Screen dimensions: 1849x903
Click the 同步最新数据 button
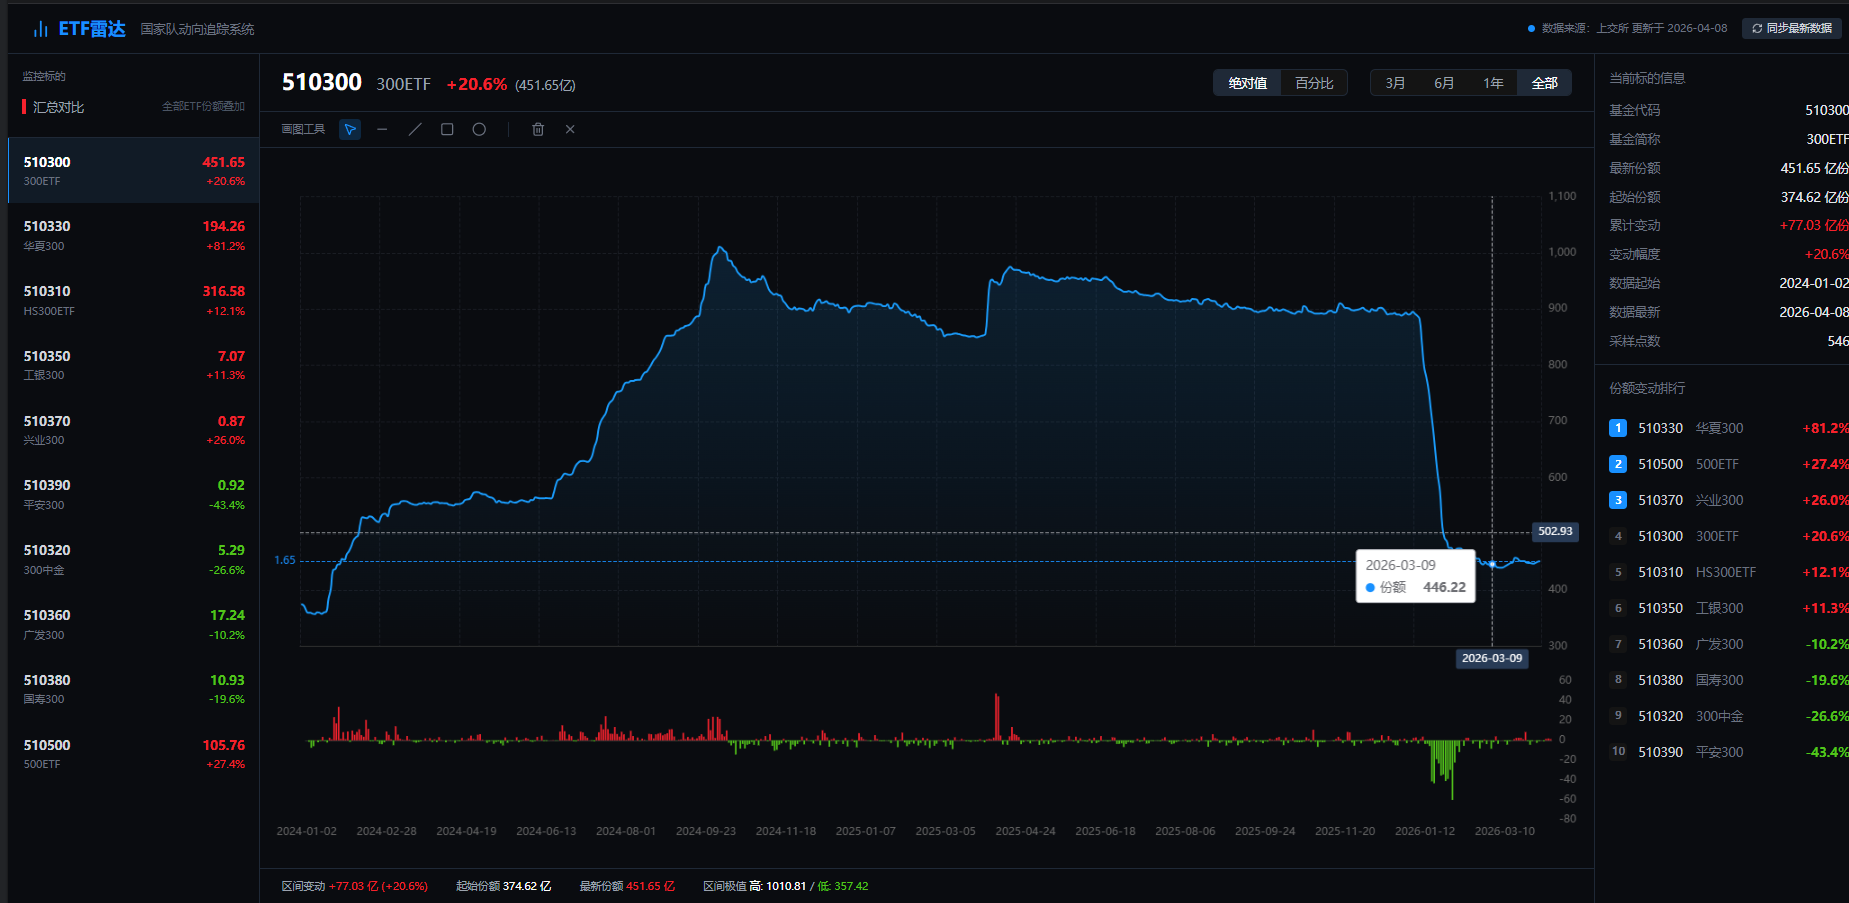pos(1791,28)
